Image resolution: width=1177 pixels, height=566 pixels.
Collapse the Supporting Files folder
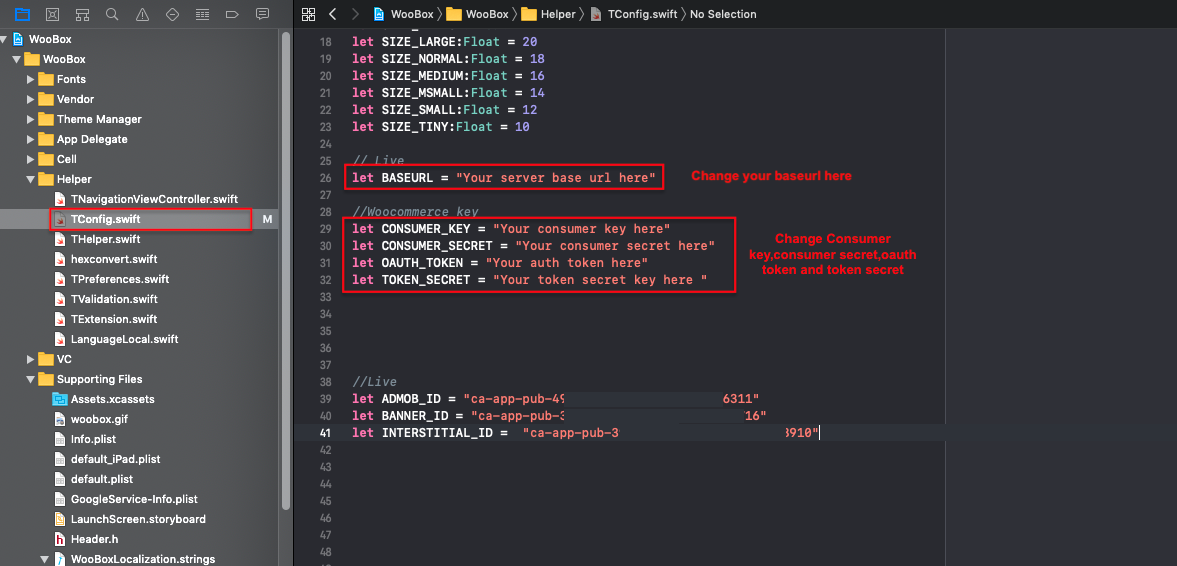(31, 379)
